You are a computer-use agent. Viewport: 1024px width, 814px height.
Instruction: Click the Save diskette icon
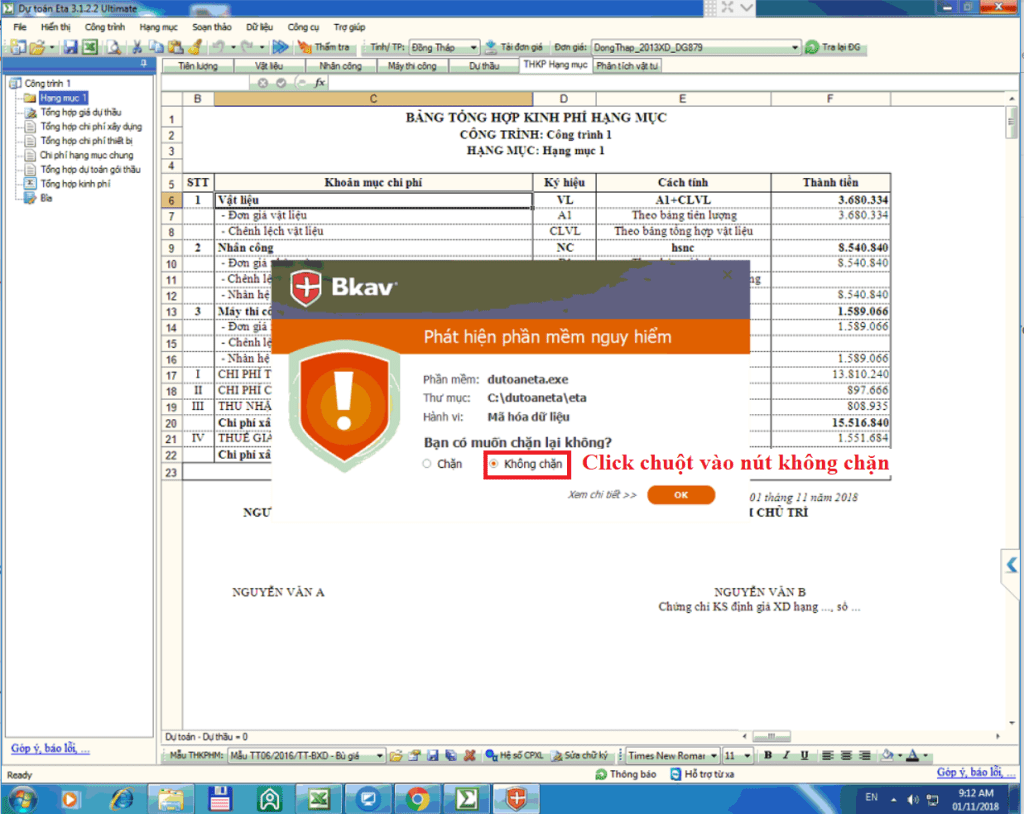tap(68, 46)
